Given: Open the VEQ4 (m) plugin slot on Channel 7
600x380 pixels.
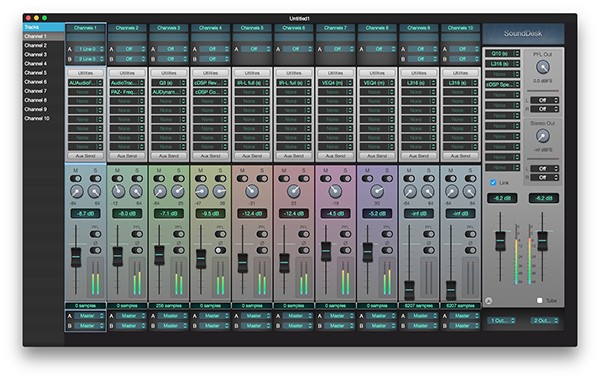Looking at the screenshot, I should click(x=336, y=83).
